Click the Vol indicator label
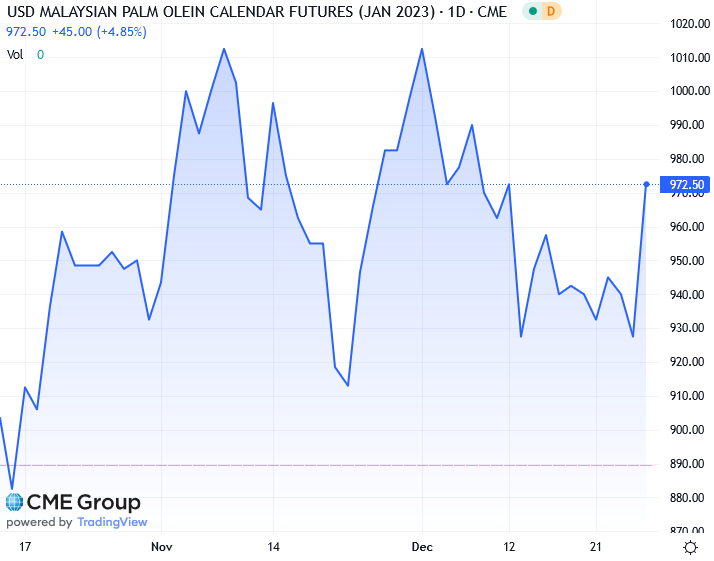The height and width of the screenshot is (561, 714). tap(15, 55)
